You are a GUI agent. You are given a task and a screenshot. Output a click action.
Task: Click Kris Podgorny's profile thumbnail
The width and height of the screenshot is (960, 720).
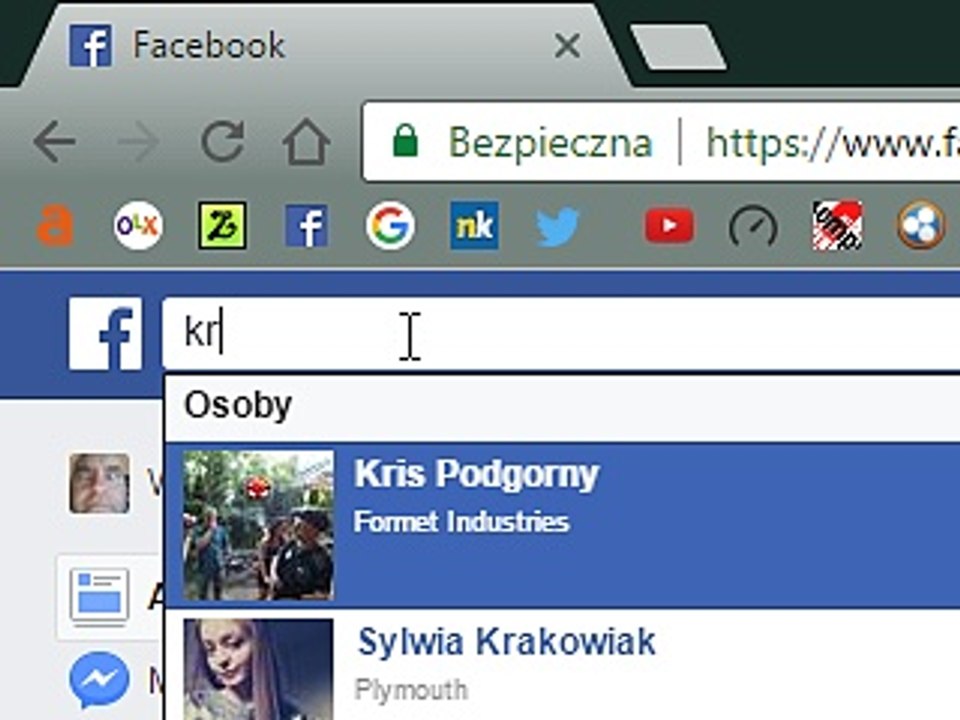[x=258, y=525]
